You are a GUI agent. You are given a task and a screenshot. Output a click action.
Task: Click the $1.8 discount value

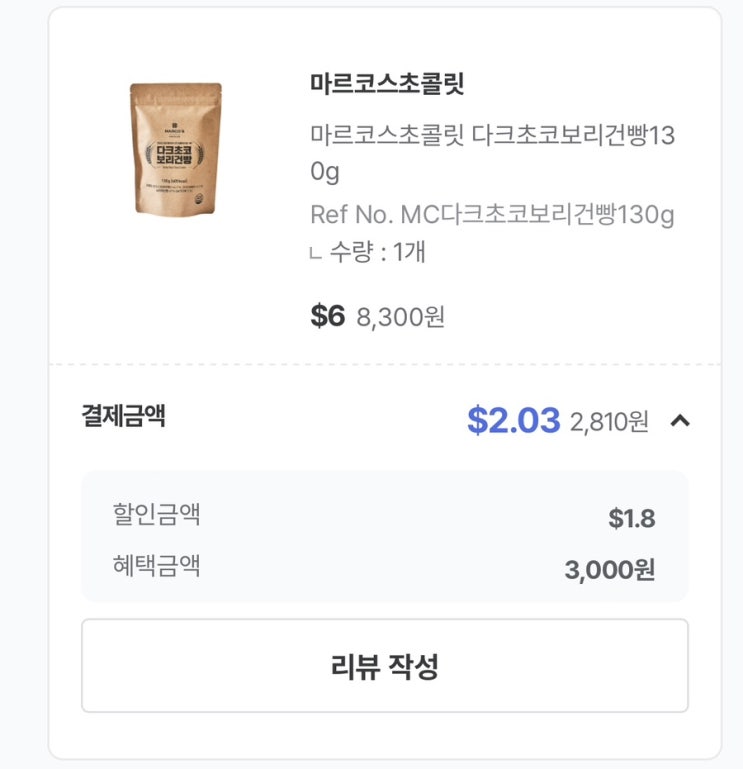(x=632, y=518)
